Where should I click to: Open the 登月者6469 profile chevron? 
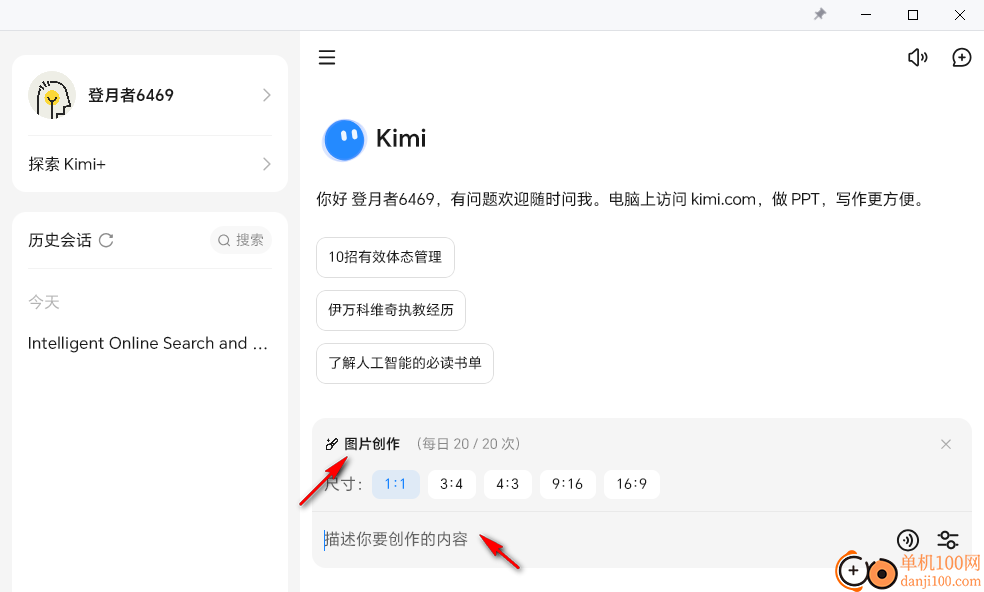[267, 95]
